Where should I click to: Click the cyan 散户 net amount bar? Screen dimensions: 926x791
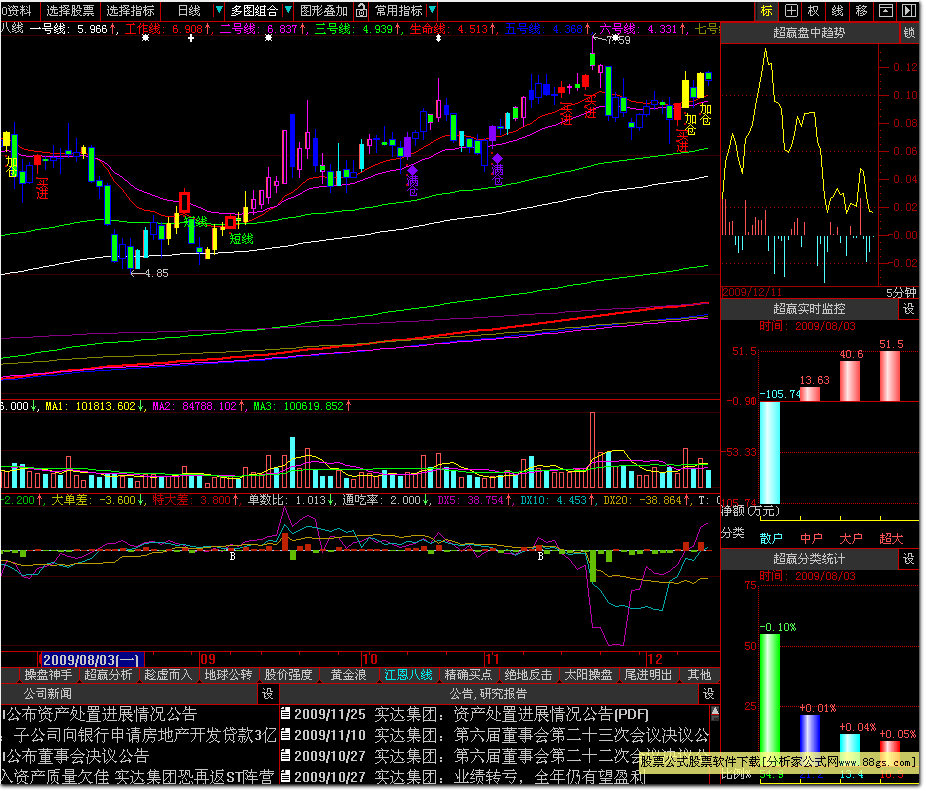[x=770, y=453]
